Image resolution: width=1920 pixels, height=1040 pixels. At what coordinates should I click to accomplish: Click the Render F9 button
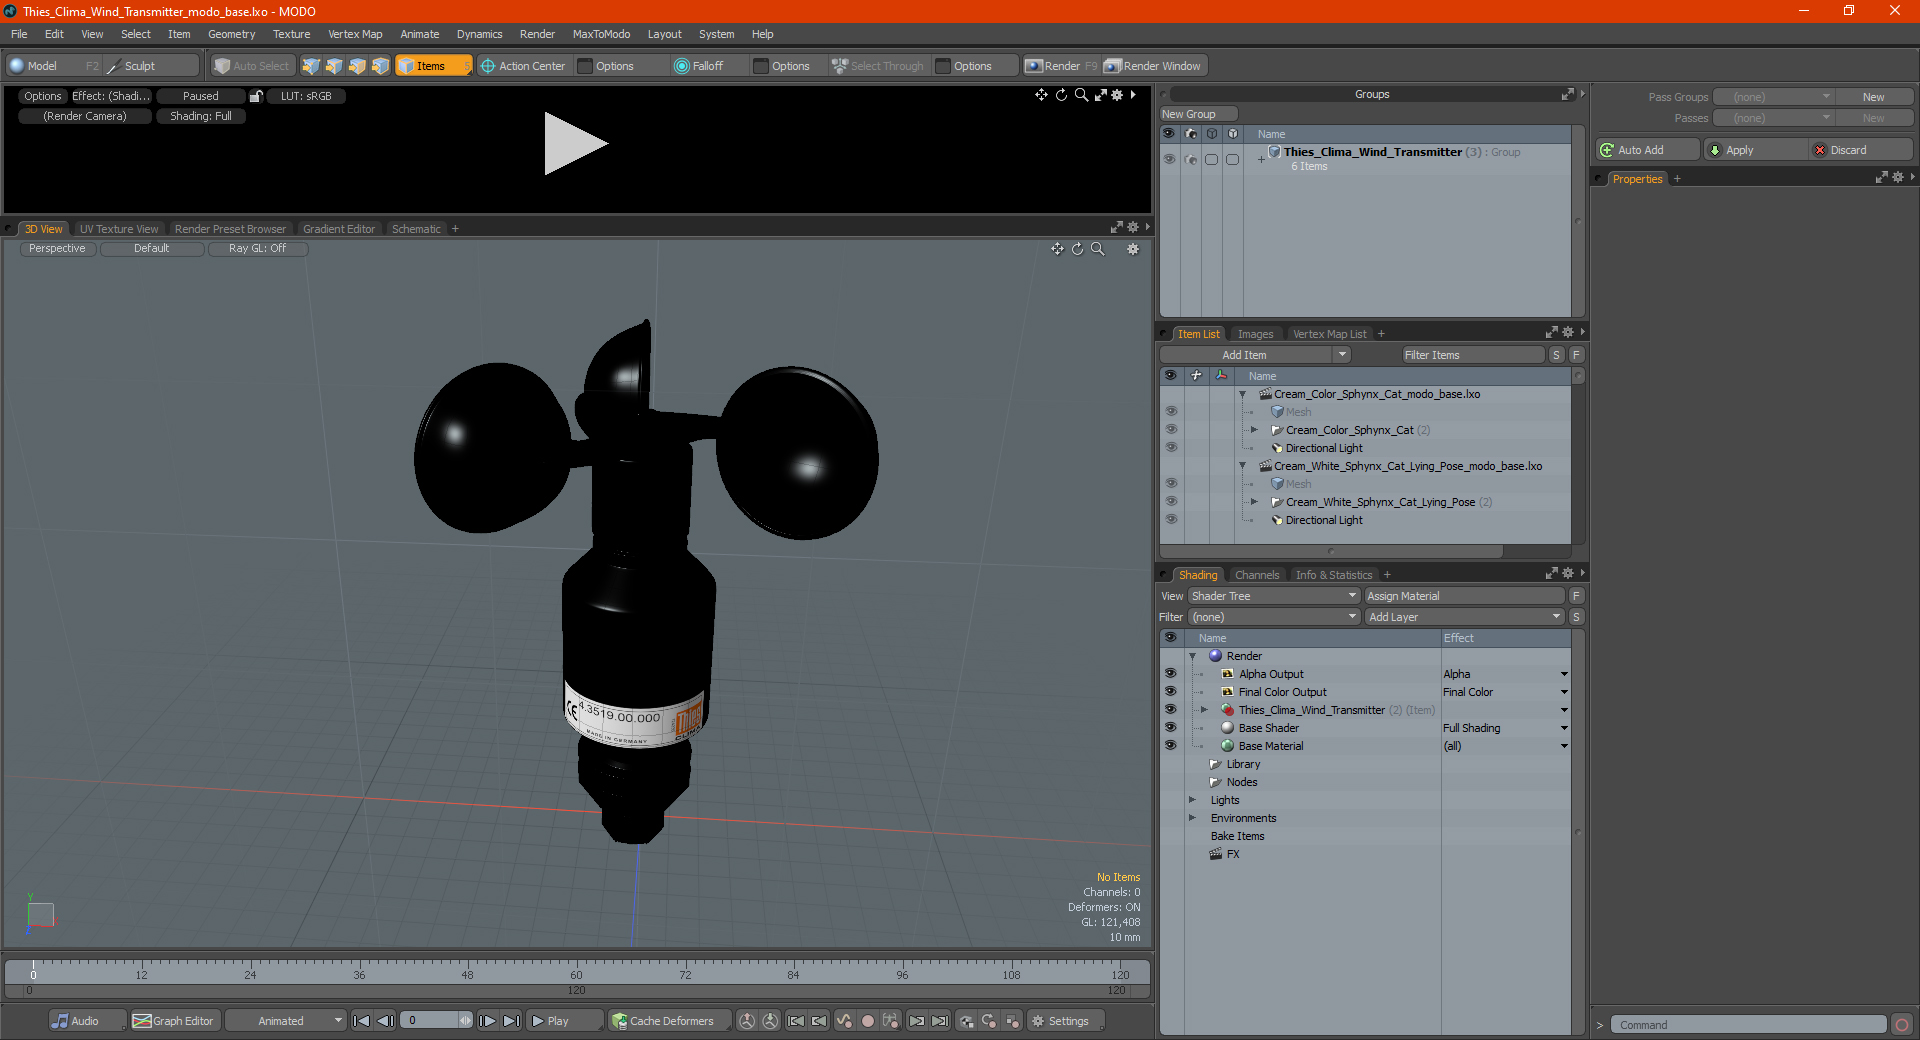[1061, 66]
